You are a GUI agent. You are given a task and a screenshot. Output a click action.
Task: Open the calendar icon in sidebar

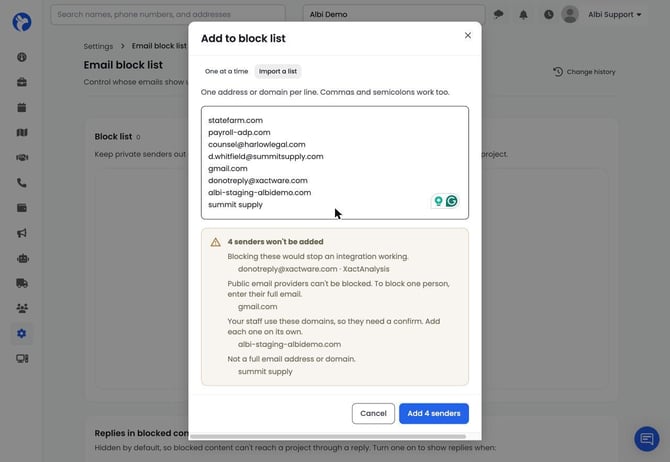[x=22, y=107]
